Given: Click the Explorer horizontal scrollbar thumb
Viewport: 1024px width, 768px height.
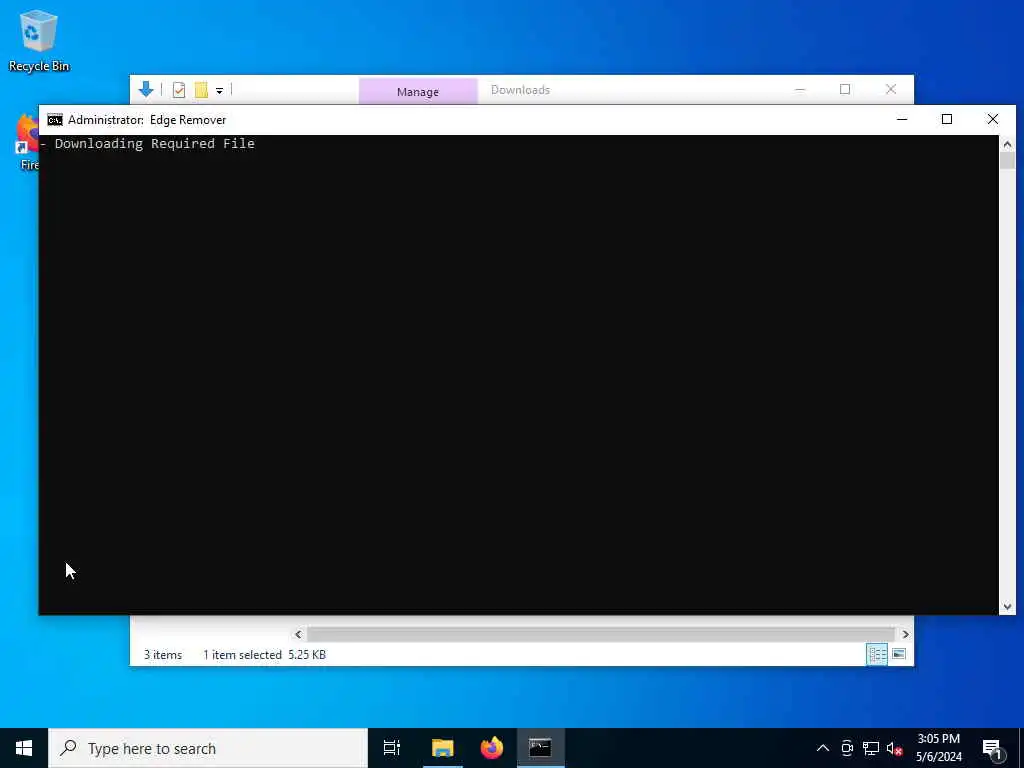Looking at the screenshot, I should (x=601, y=634).
